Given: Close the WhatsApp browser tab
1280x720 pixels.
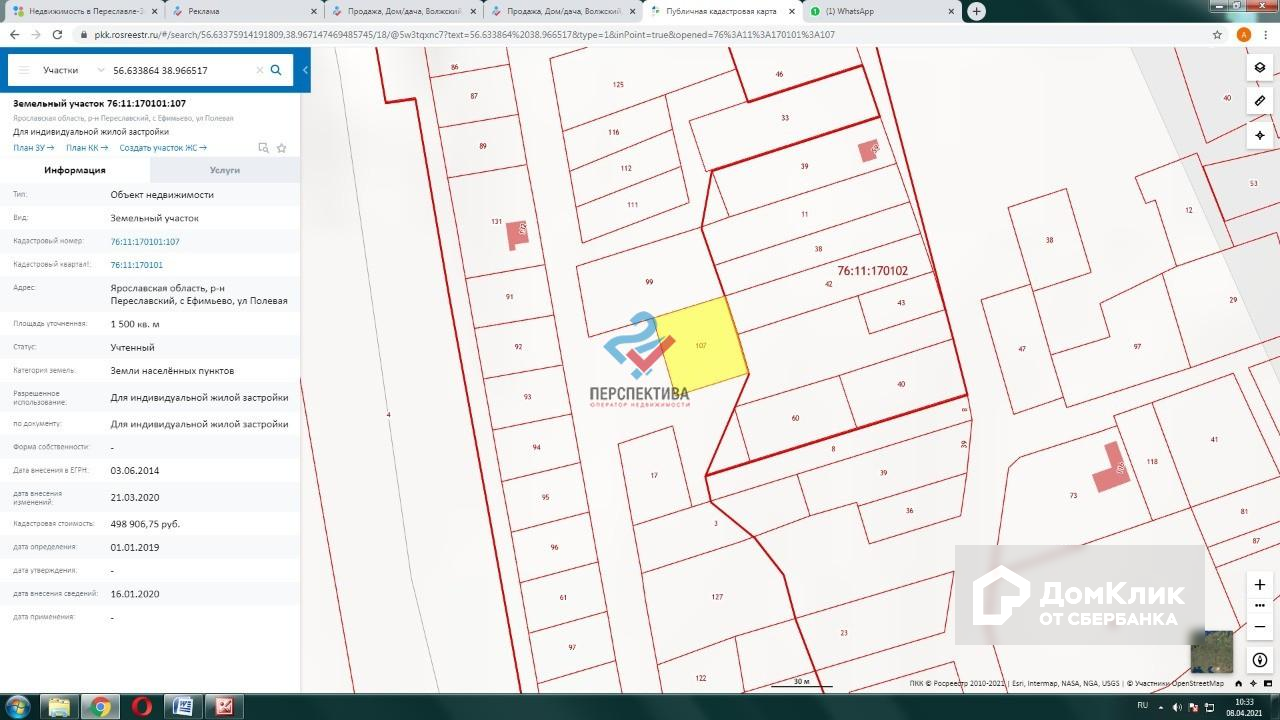Looking at the screenshot, I should (x=952, y=11).
